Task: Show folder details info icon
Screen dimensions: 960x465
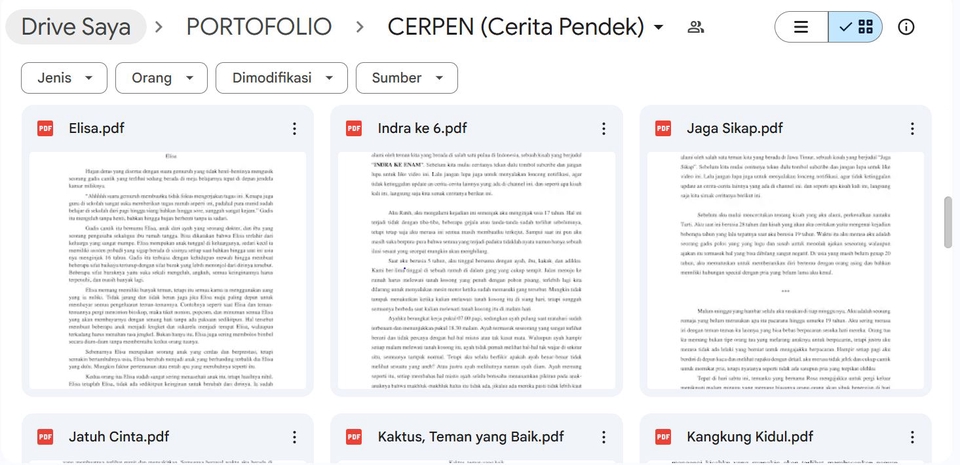Action: coord(906,27)
